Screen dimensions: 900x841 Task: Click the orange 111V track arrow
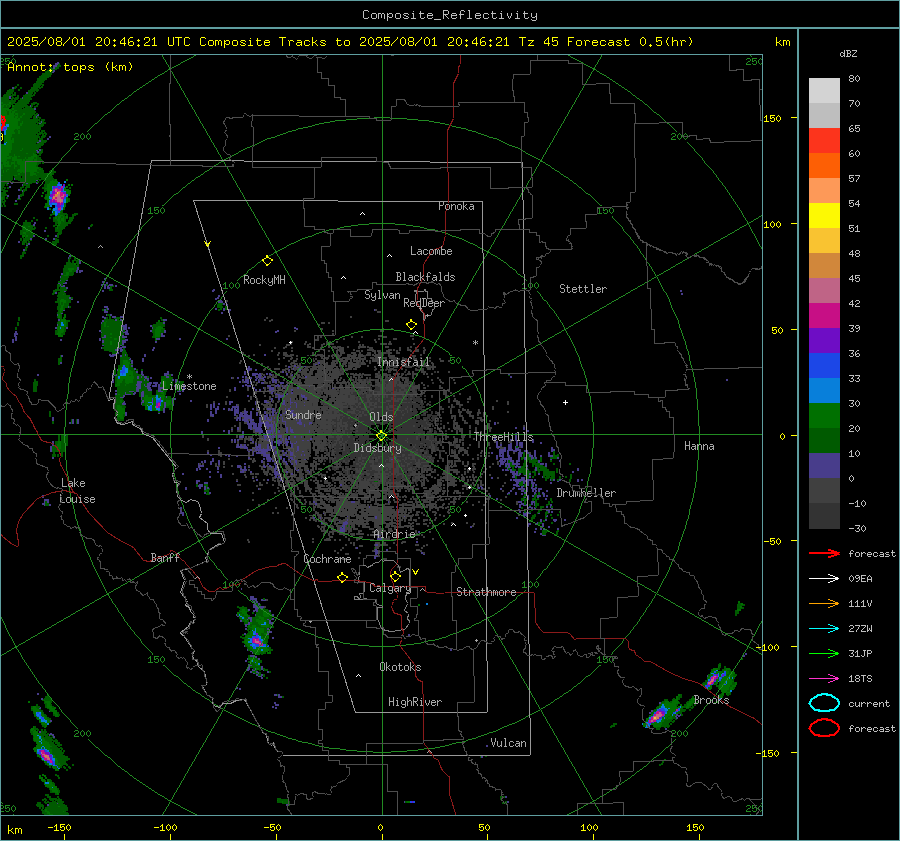click(x=824, y=603)
